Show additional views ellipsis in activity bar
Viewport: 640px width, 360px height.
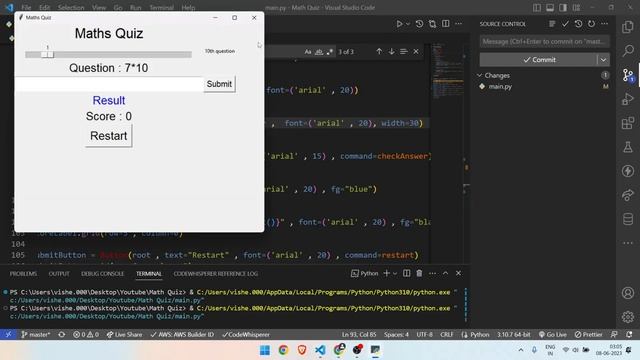coord(628,243)
